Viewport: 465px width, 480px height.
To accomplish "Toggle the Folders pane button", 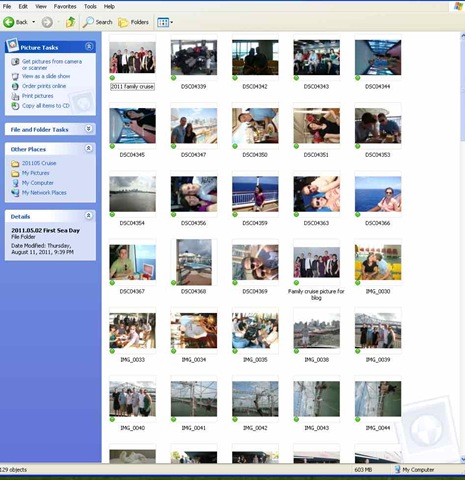I will (x=133, y=22).
